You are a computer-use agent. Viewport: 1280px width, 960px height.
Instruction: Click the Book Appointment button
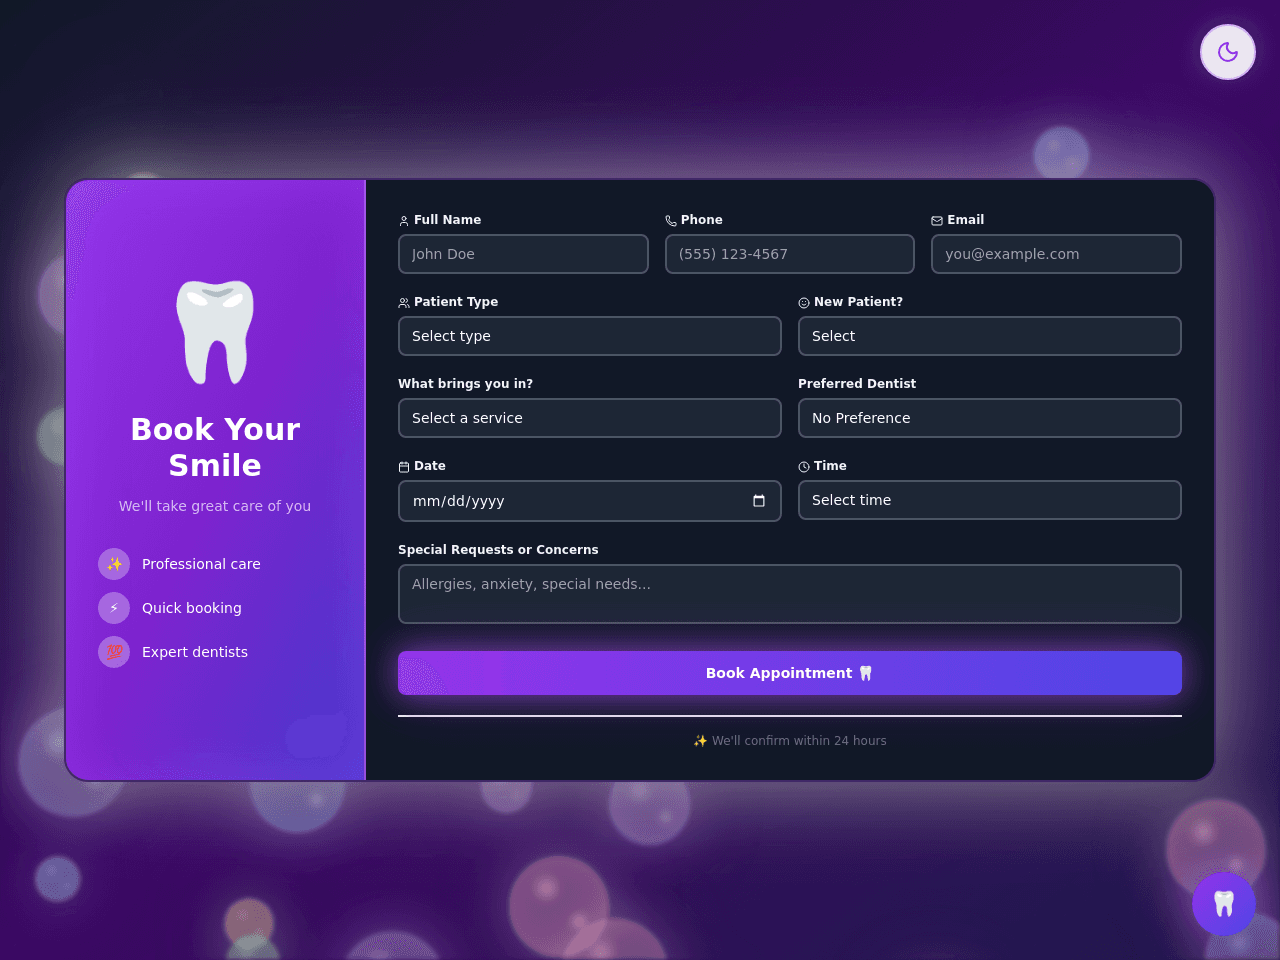click(790, 673)
